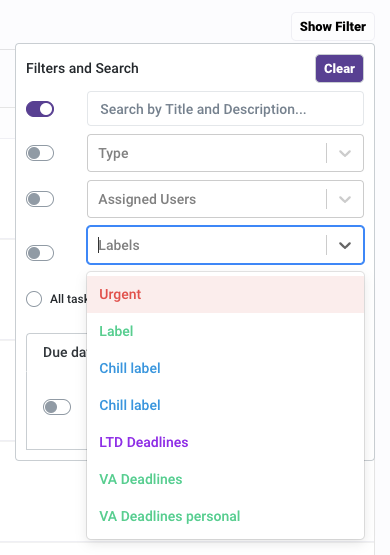Click the Assigned Users chevron icon
This screenshot has height=555, width=390.
tap(345, 199)
